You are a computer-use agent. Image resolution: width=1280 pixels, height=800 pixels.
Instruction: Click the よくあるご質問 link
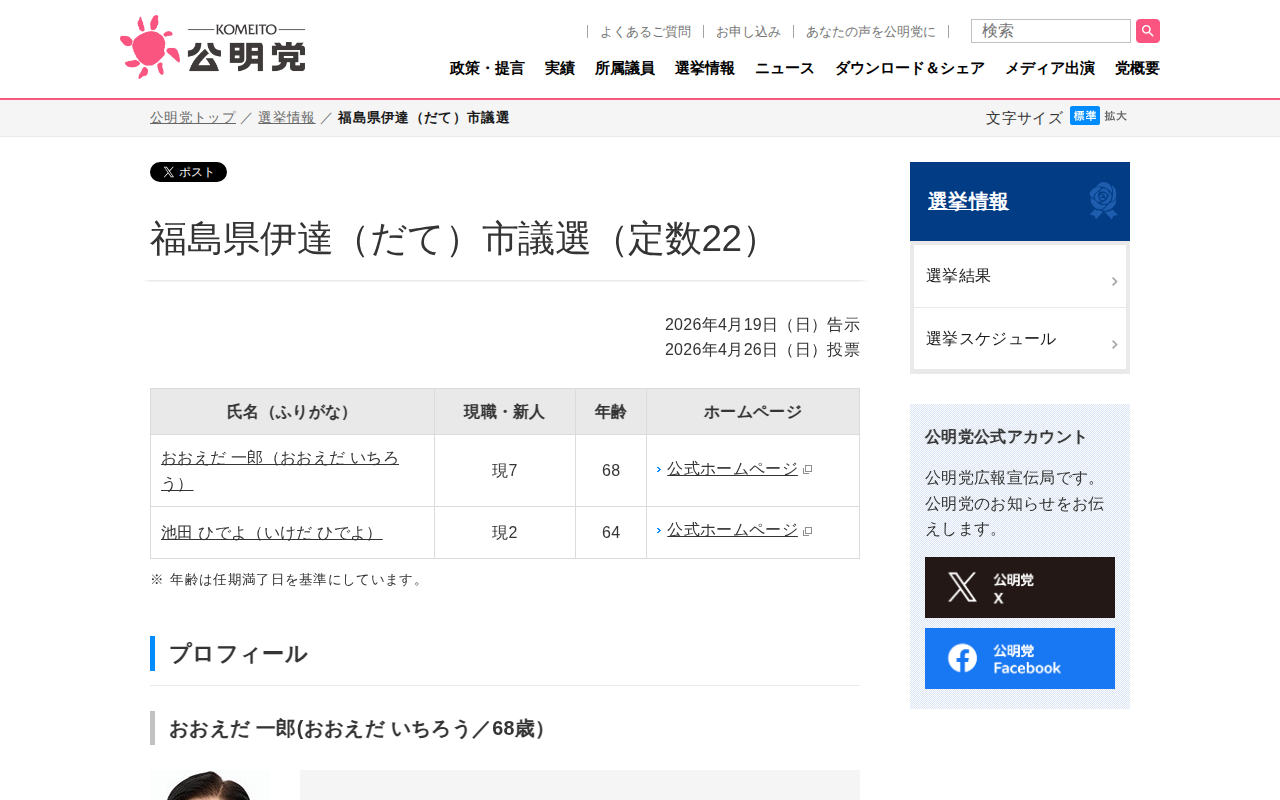[x=645, y=31]
